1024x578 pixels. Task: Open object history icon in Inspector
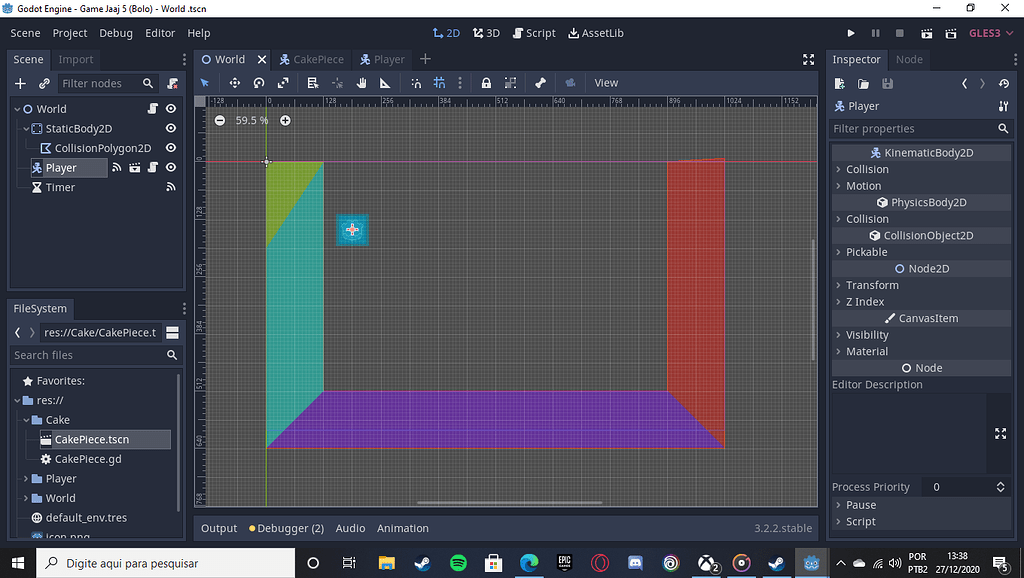point(1004,84)
